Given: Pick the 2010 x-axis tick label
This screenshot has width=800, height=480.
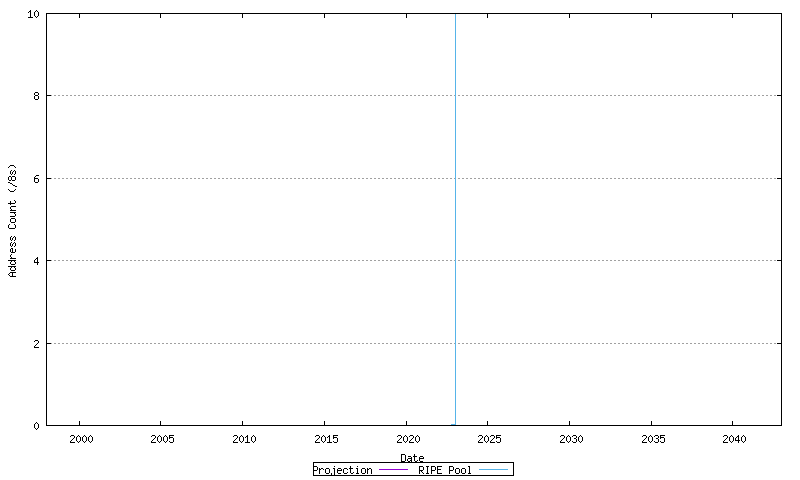Looking at the screenshot, I should coord(244,439).
